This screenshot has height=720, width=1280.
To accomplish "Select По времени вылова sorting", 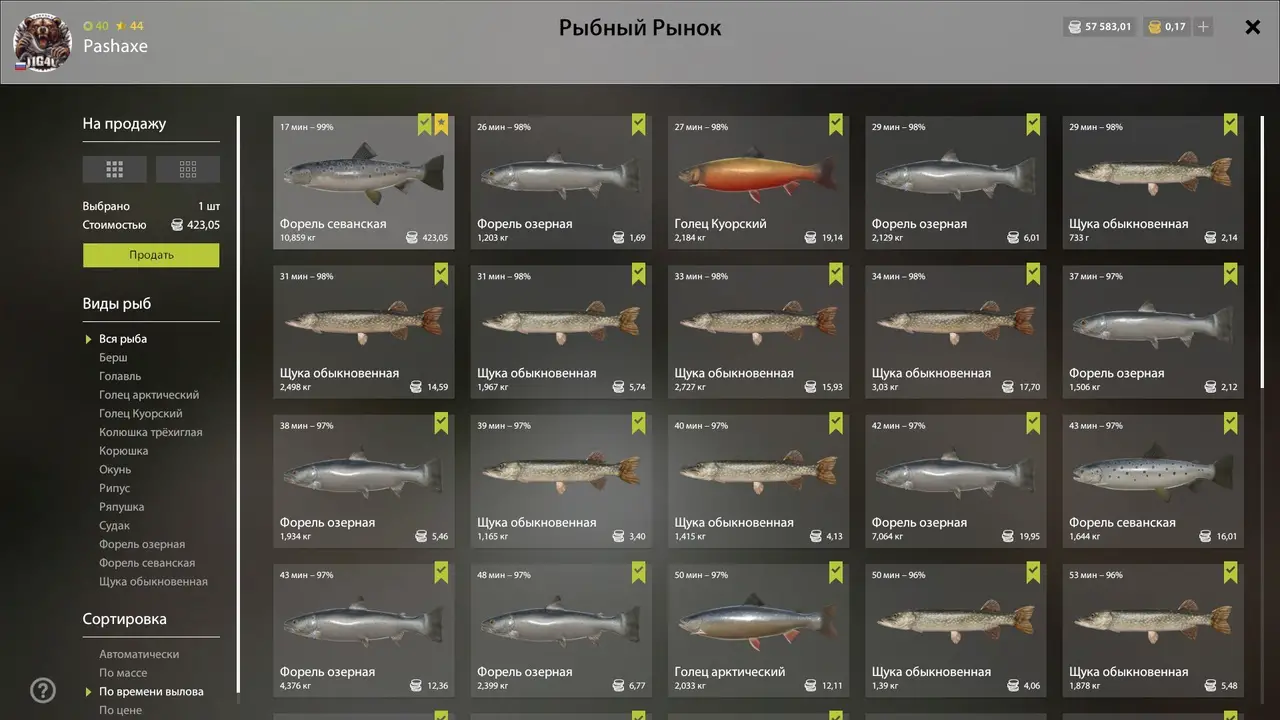I will click(x=151, y=692).
